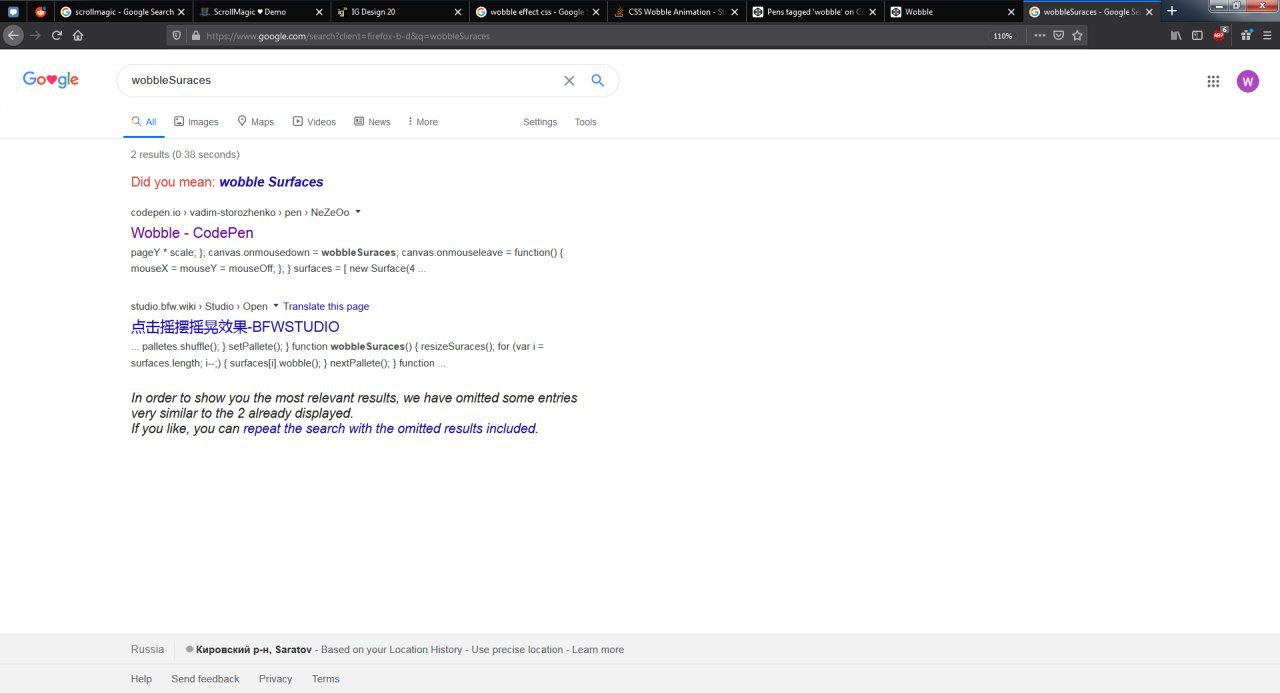Close the Wobble tab
Image resolution: width=1280 pixels, height=693 pixels.
point(1013,12)
